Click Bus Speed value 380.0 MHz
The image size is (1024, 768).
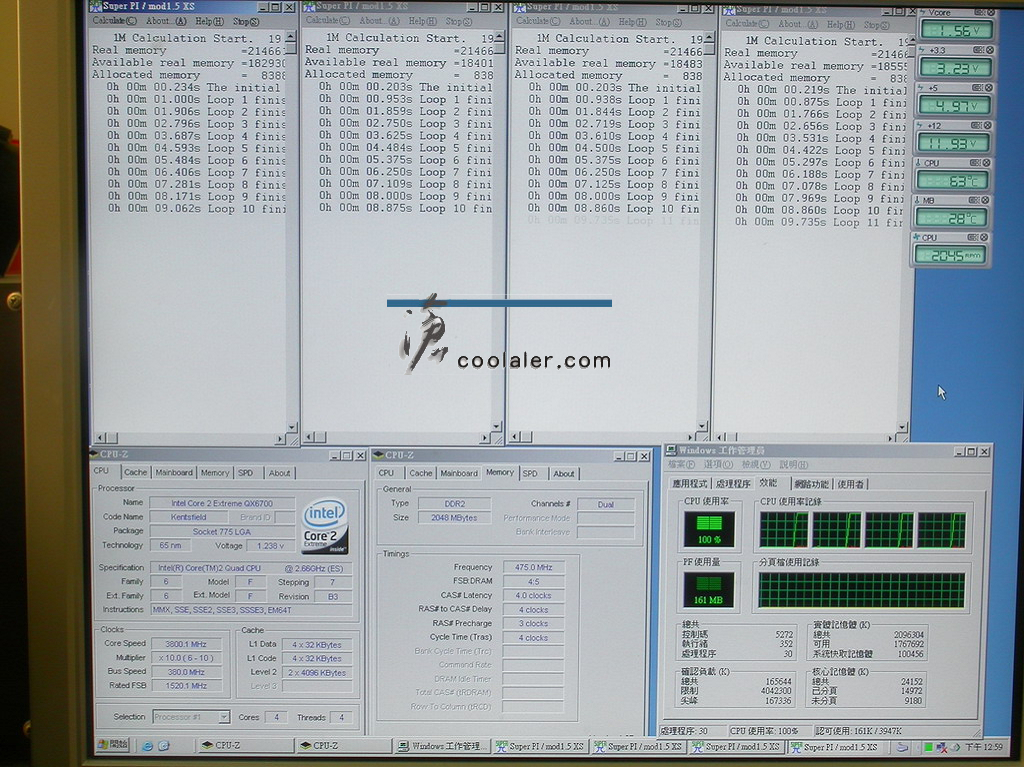[x=186, y=671]
